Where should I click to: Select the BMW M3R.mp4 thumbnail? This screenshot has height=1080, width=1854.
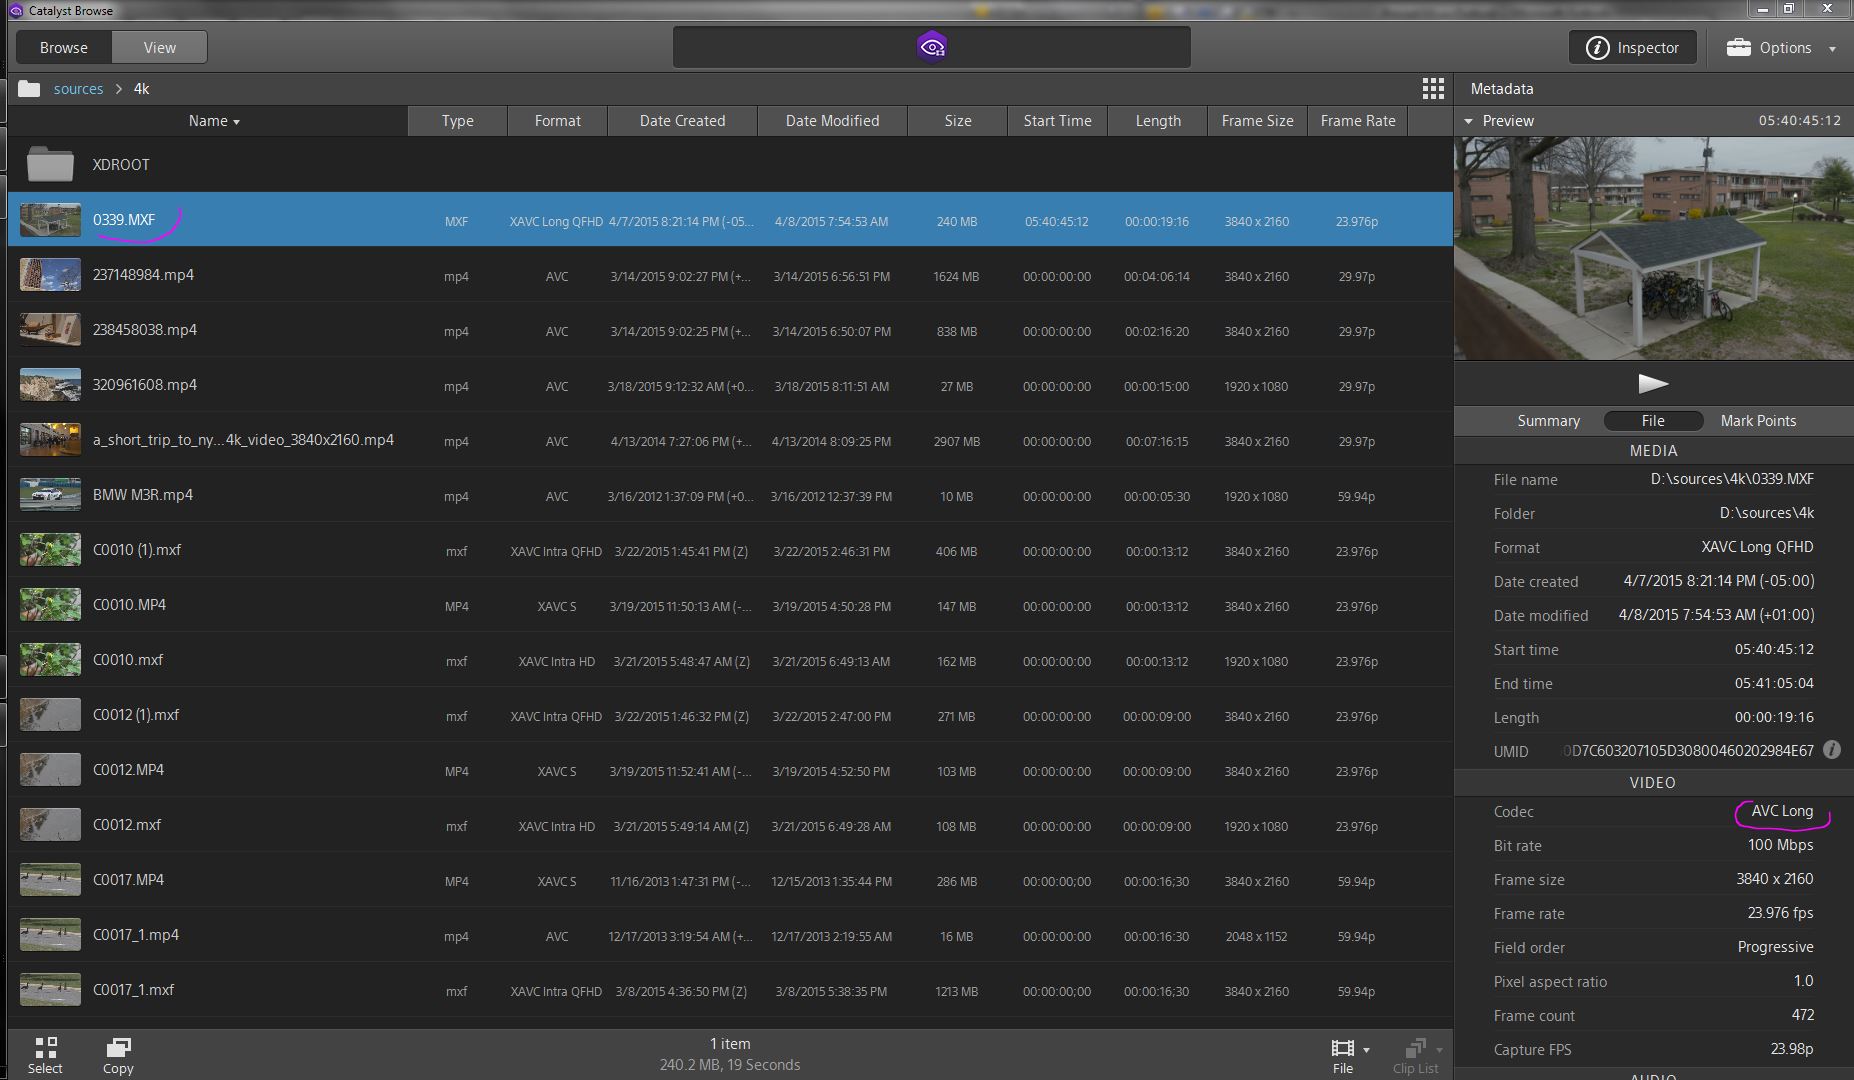click(51, 495)
